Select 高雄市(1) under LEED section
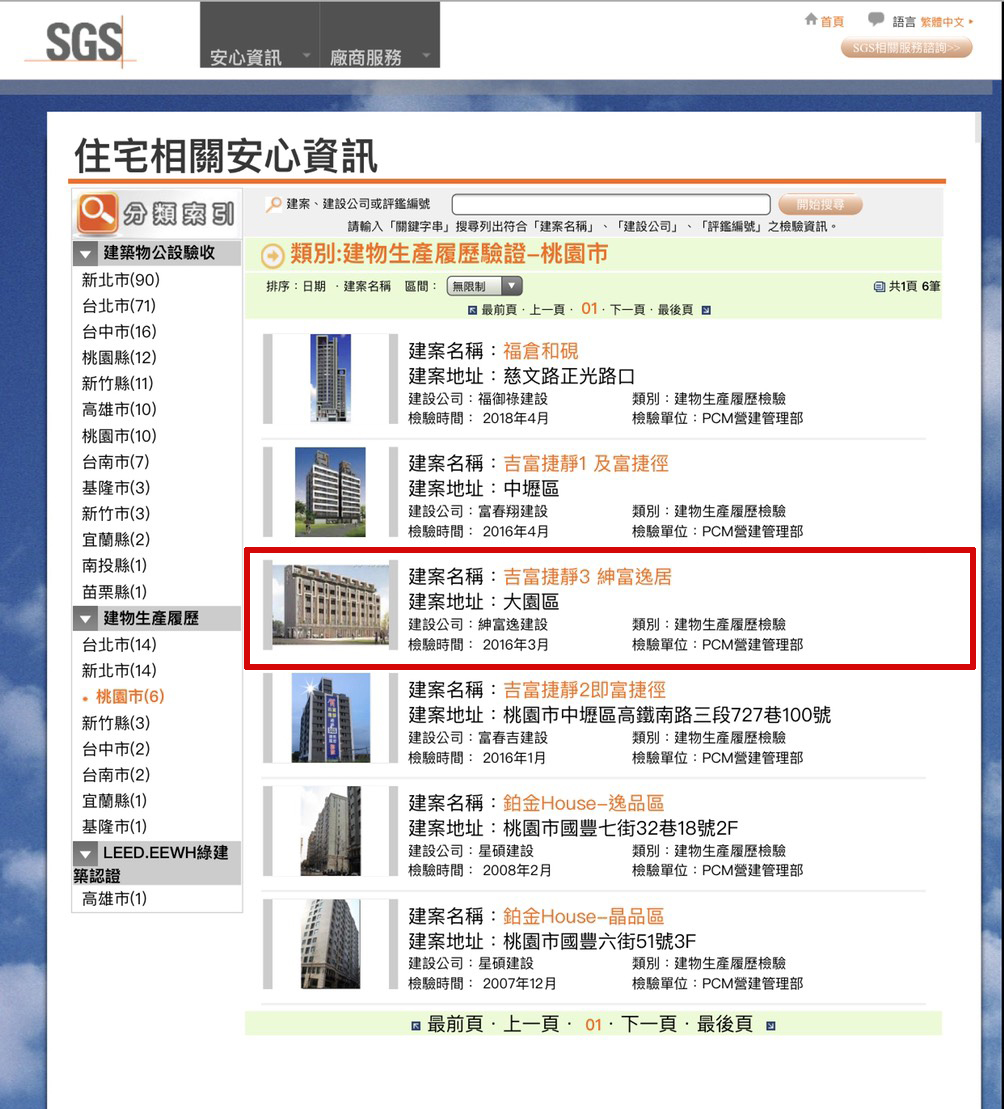1004x1109 pixels. (x=114, y=899)
